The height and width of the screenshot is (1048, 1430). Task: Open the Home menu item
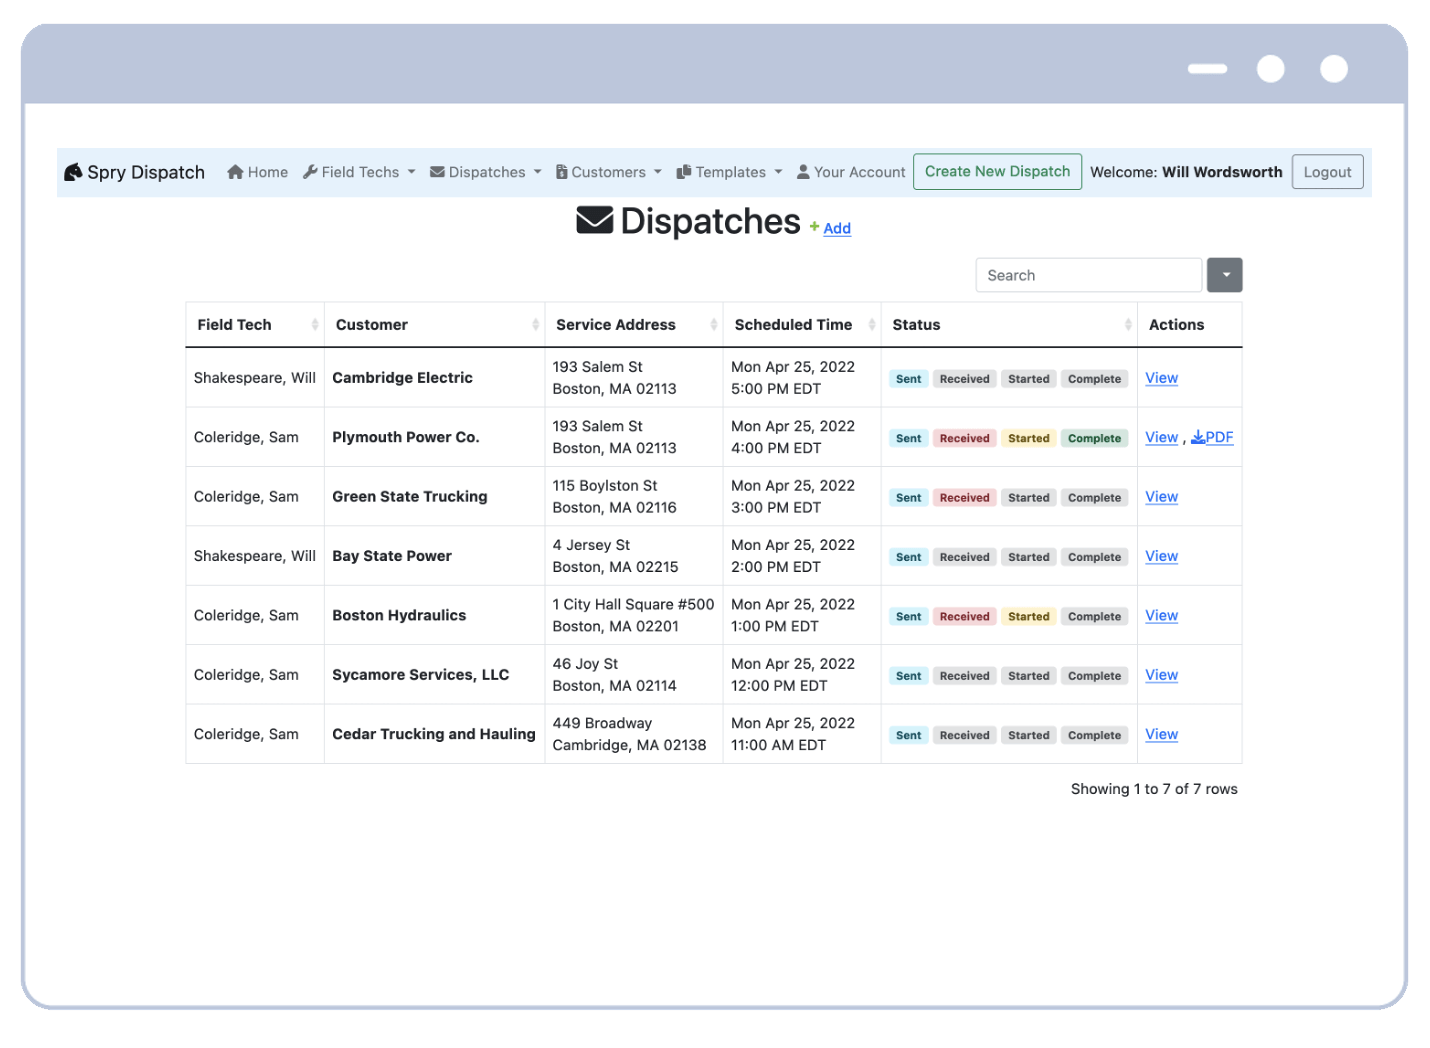[257, 172]
